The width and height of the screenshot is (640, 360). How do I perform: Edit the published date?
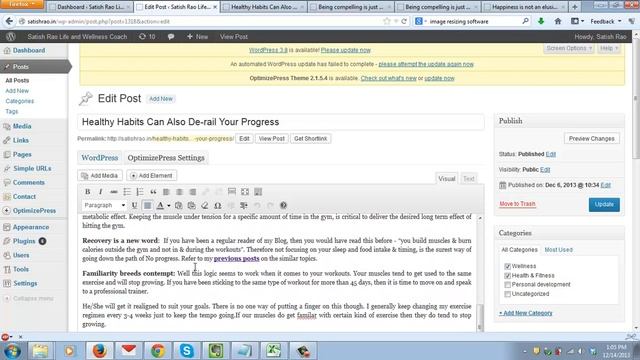pyautogui.click(x=606, y=185)
